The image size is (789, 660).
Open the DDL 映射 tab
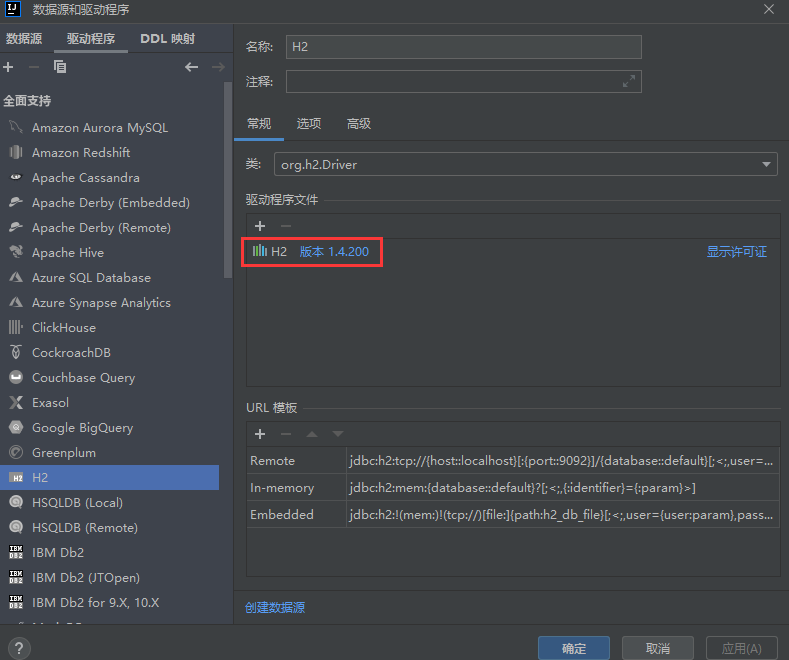point(168,39)
